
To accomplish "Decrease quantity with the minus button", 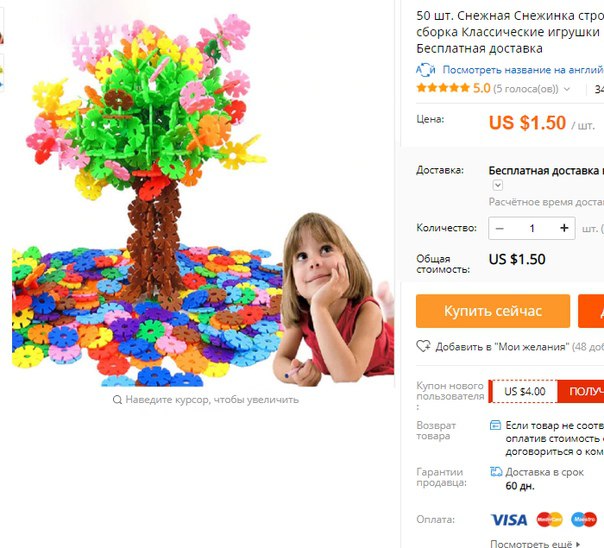I will 500,228.
